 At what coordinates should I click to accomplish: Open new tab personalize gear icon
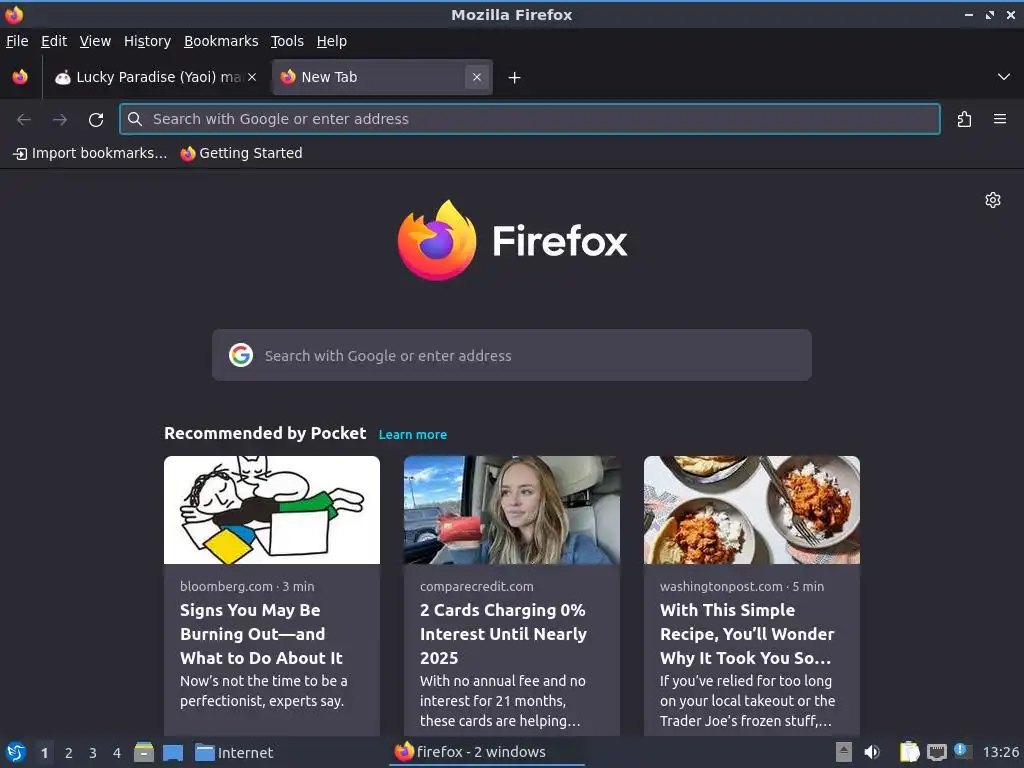[993, 200]
